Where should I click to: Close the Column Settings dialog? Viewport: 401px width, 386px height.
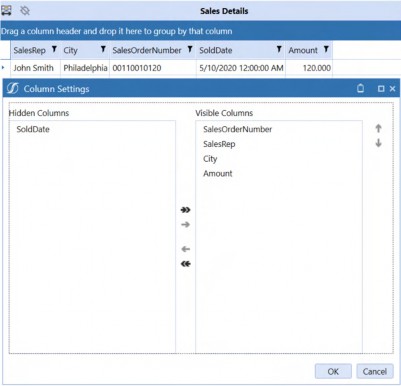pos(392,89)
